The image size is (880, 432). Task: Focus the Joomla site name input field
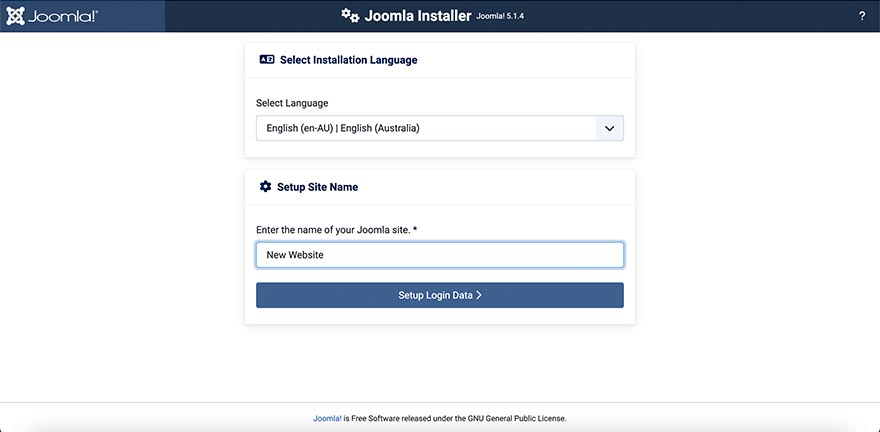pos(439,255)
